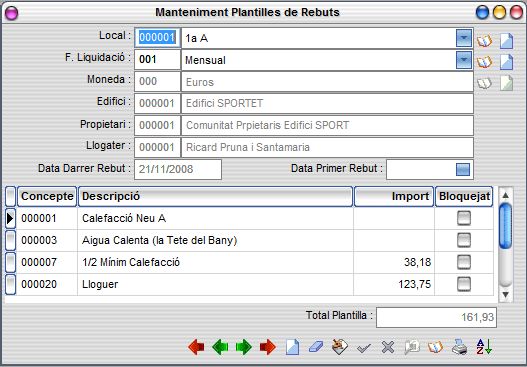Click the Ricard Pruna i Santamaria field

327,147
